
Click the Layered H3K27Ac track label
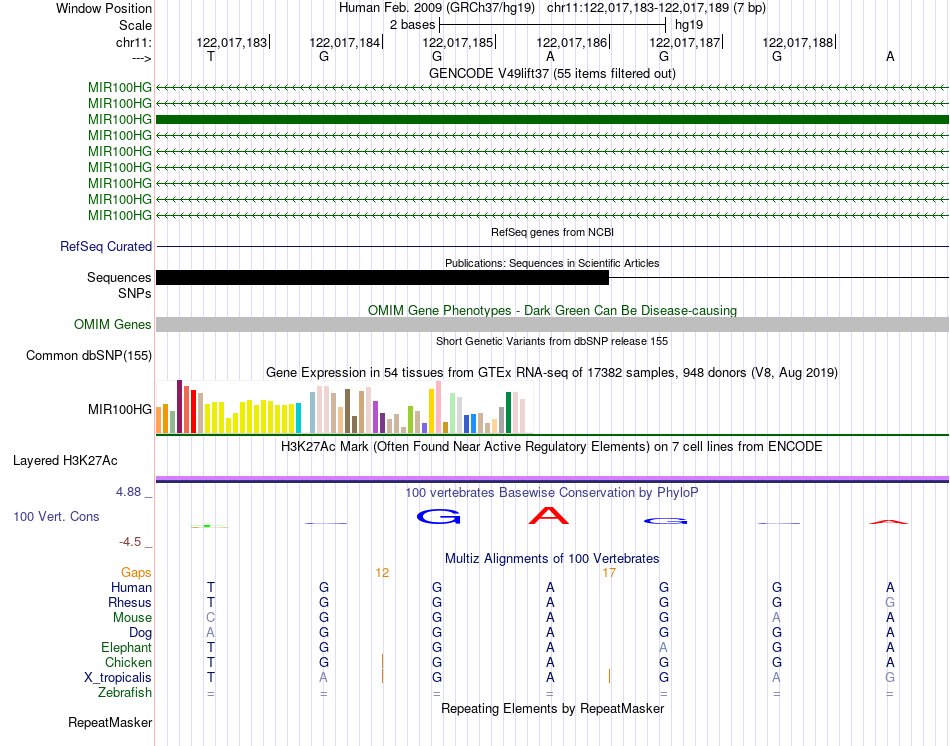pyautogui.click(x=65, y=461)
